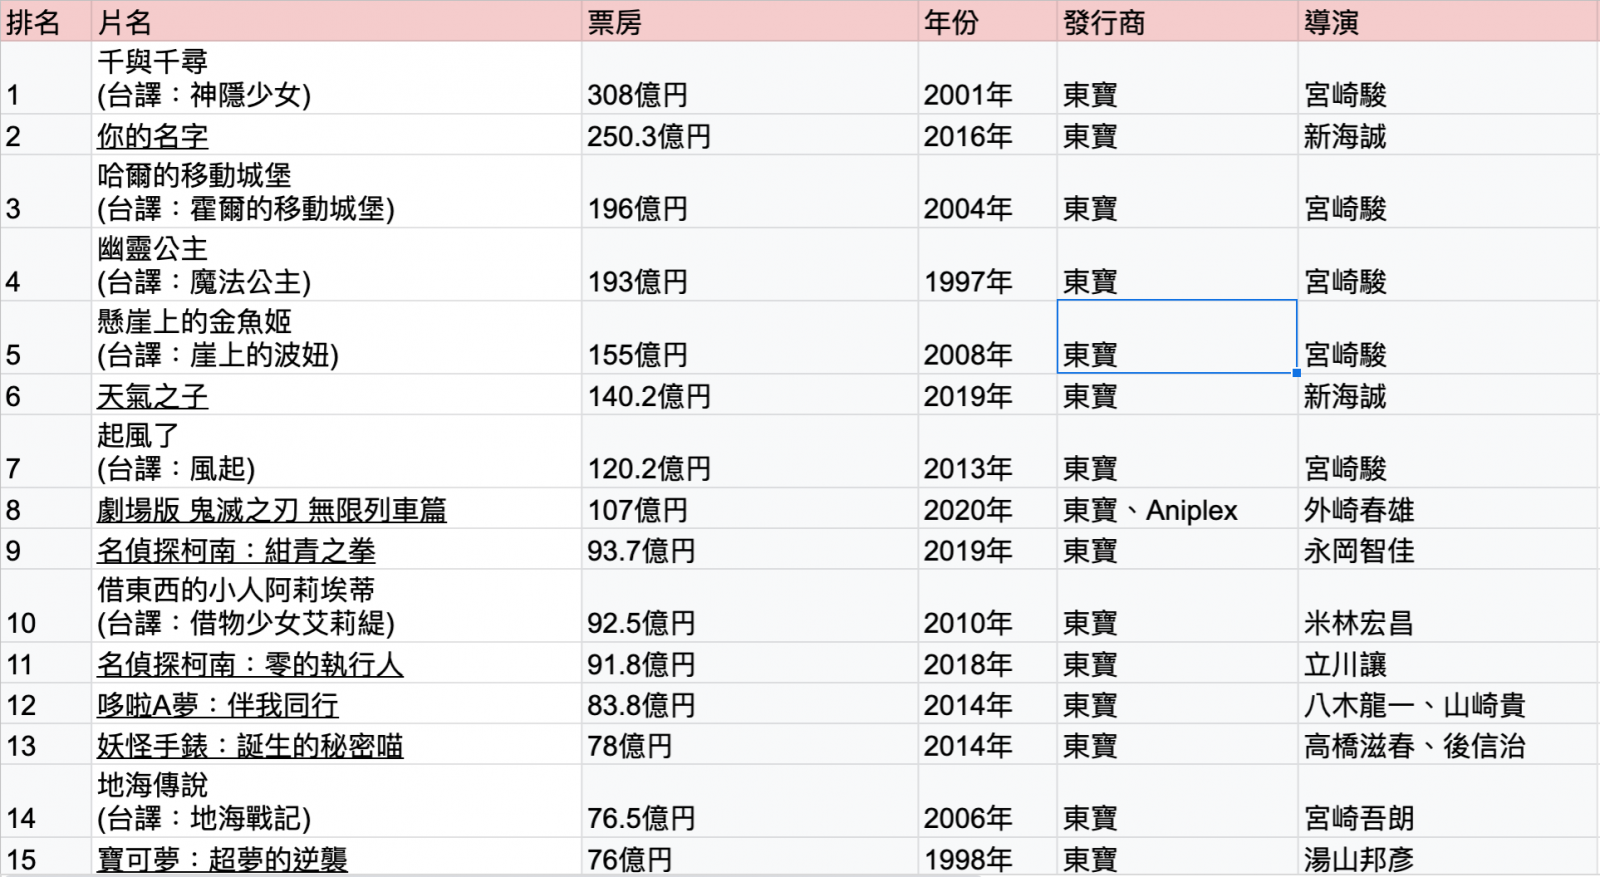
Task: Click the 2016年 year cell
Action: pyautogui.click(x=988, y=135)
